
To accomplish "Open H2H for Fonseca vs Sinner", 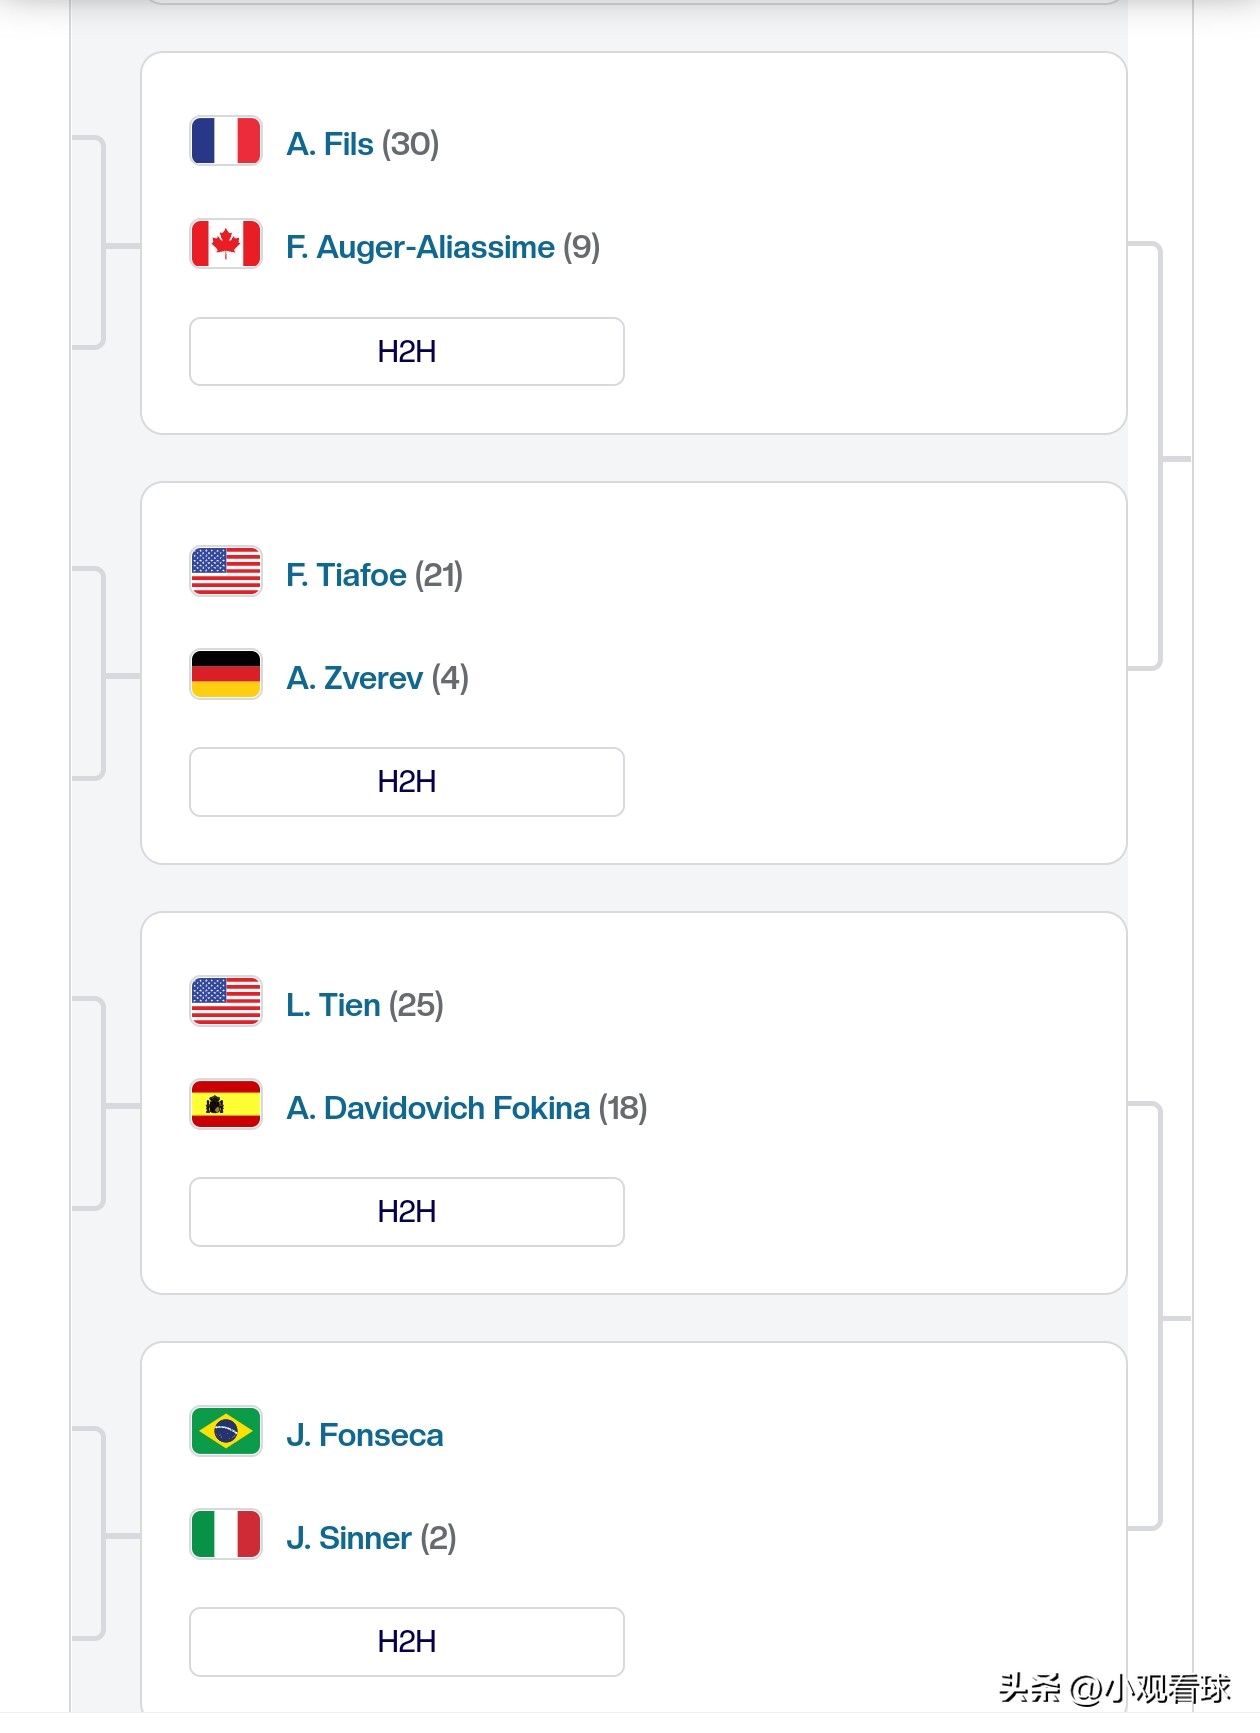I will 406,1642.
